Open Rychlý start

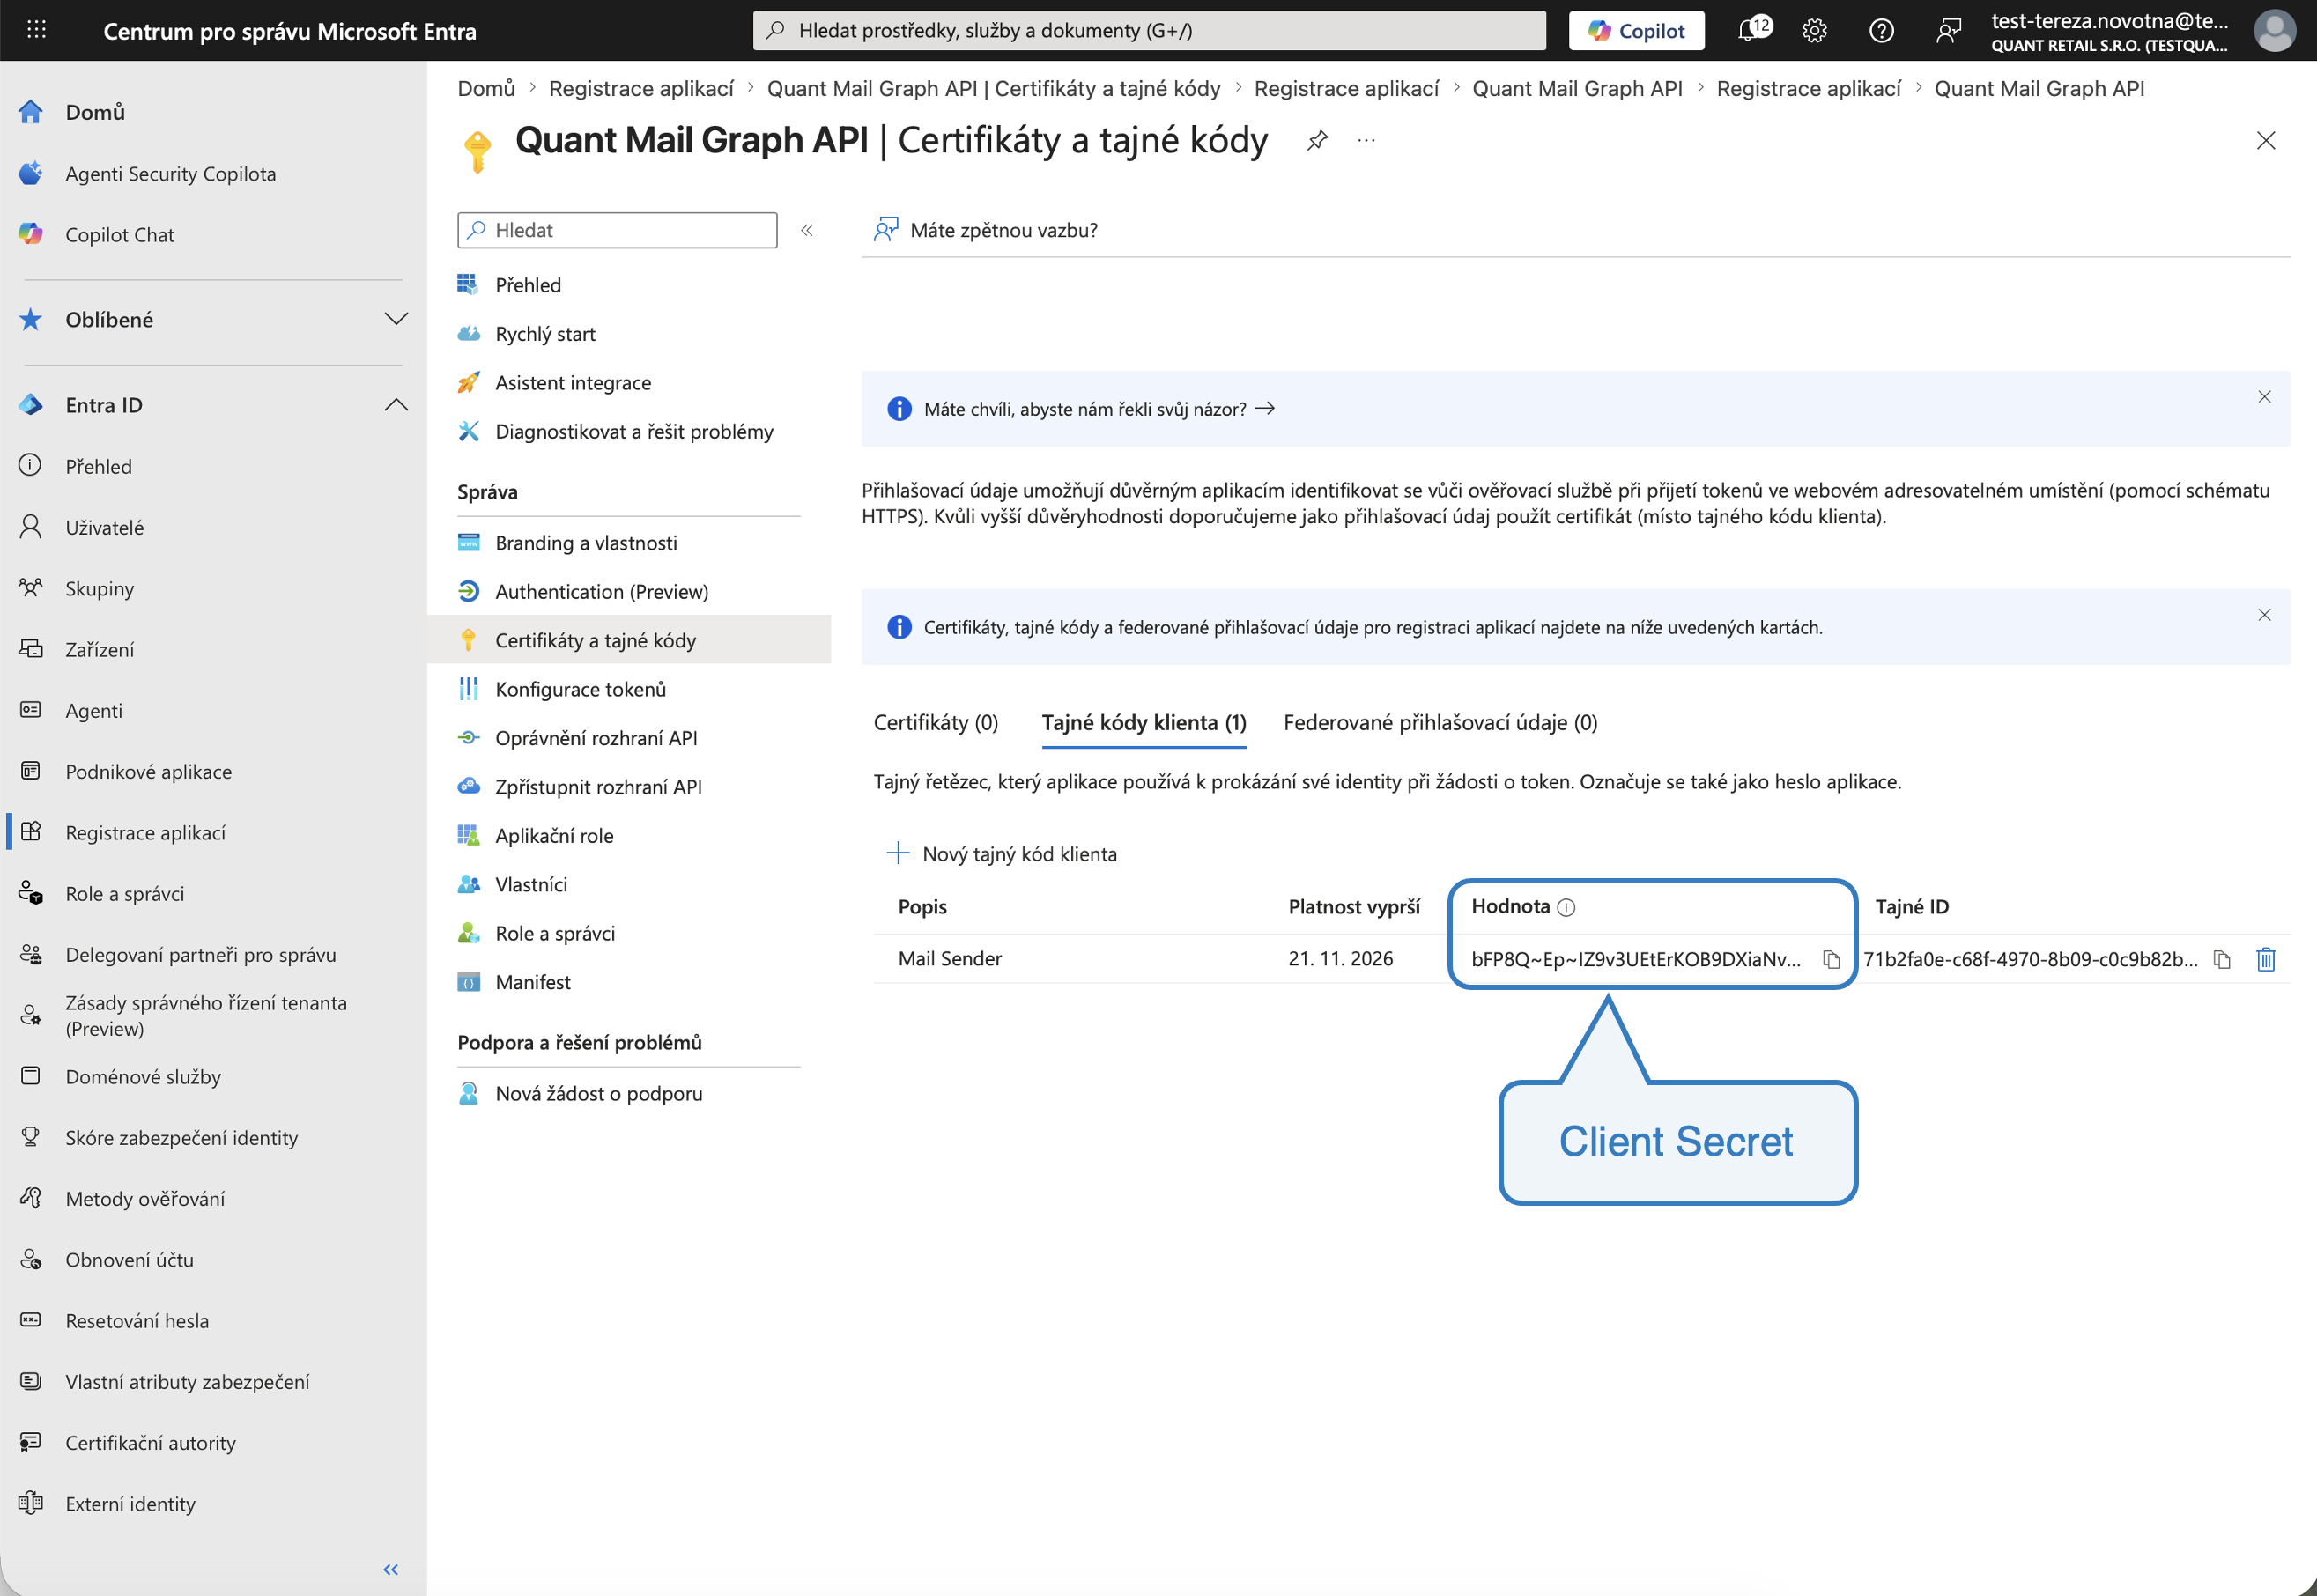click(545, 334)
